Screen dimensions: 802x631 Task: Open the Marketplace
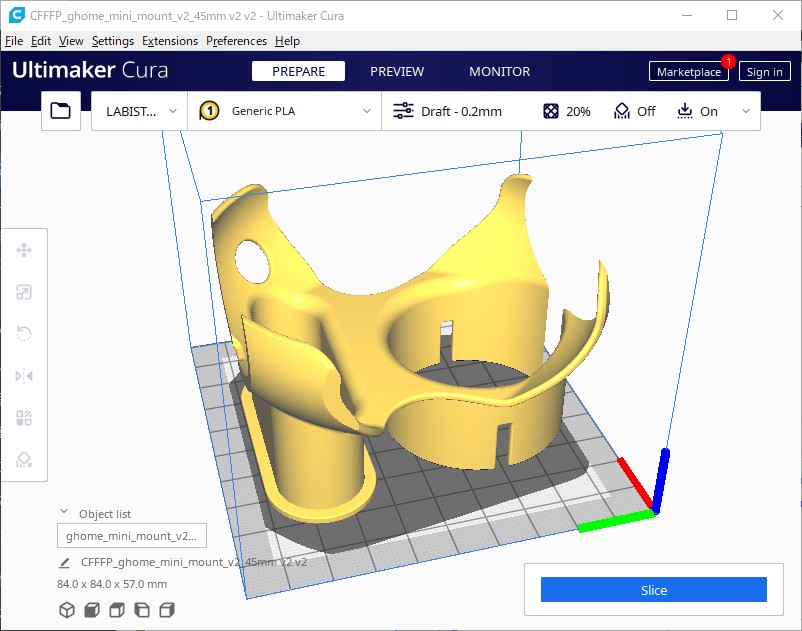(688, 72)
